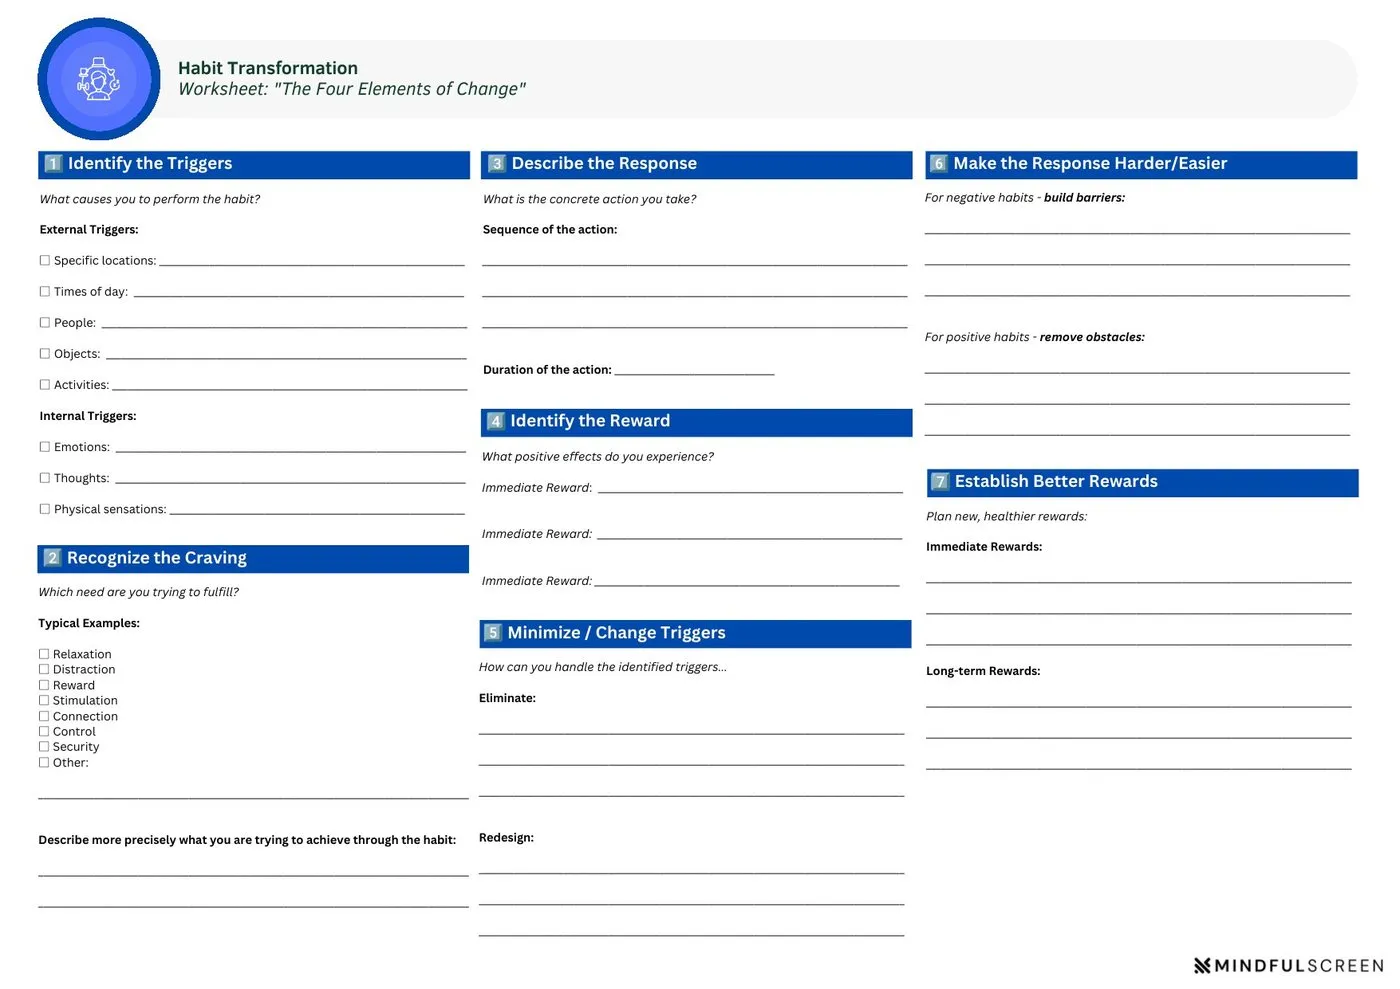The height and width of the screenshot is (989, 1400).
Task: Check the Specific locations checkbox
Action: coord(45,261)
